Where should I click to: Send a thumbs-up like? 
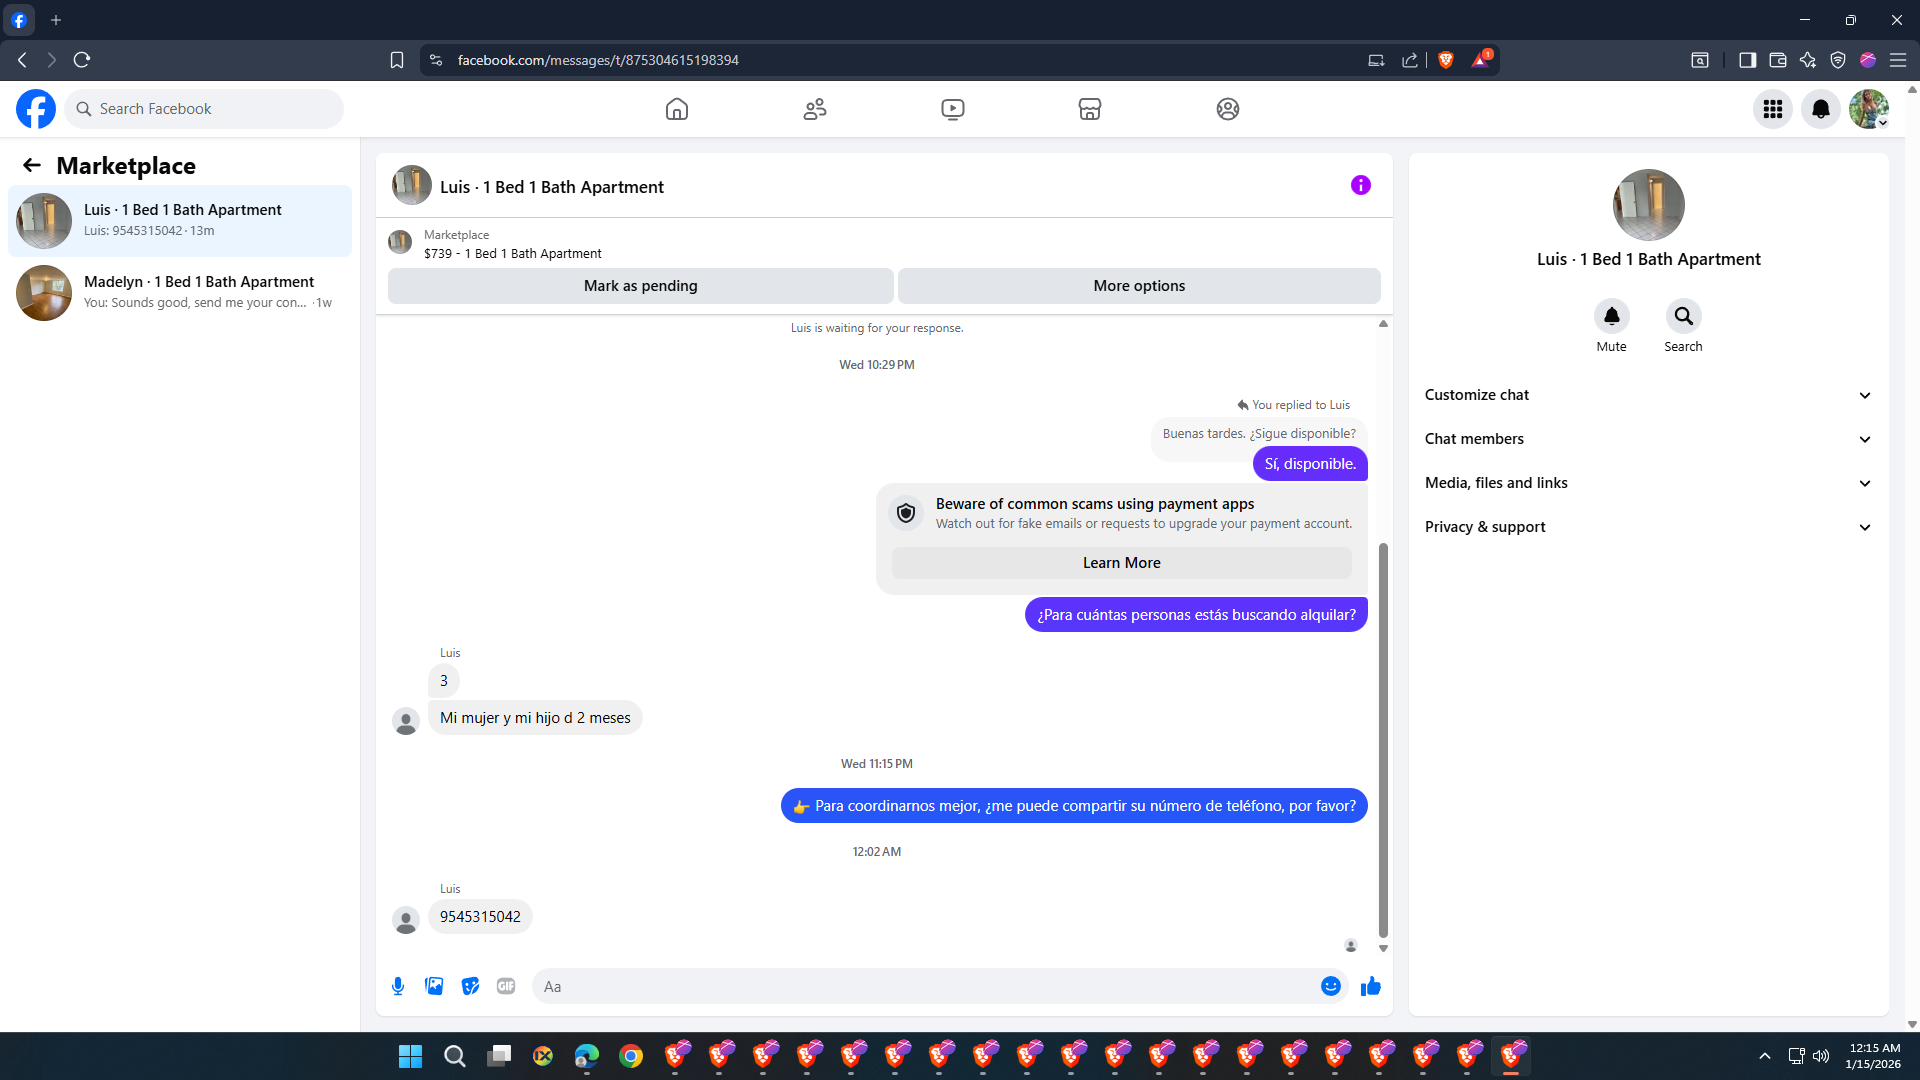(x=1370, y=986)
